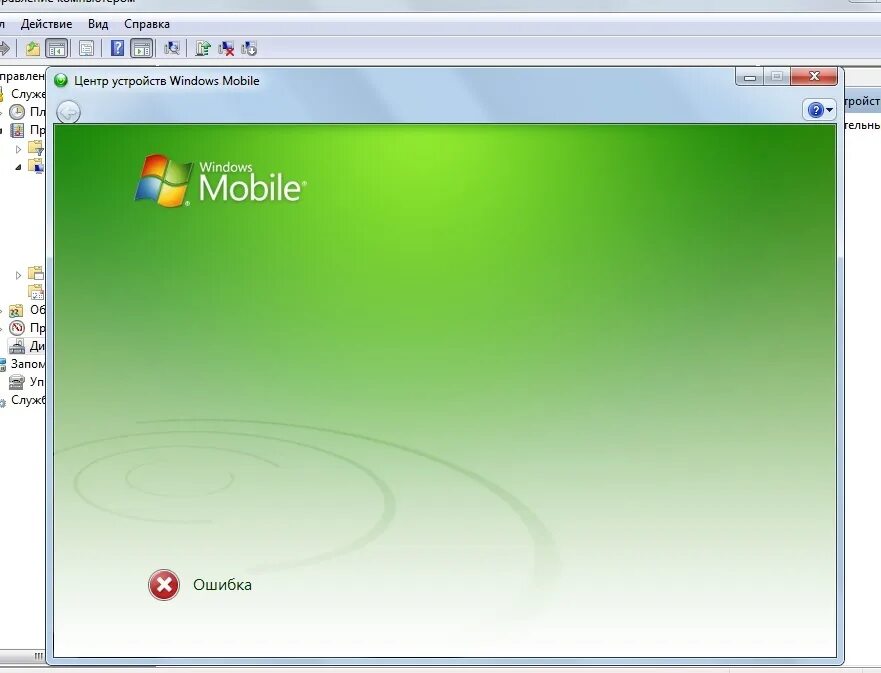Toggle the Show/Hide Action Pane button
This screenshot has width=881, height=673.
click(x=142, y=49)
